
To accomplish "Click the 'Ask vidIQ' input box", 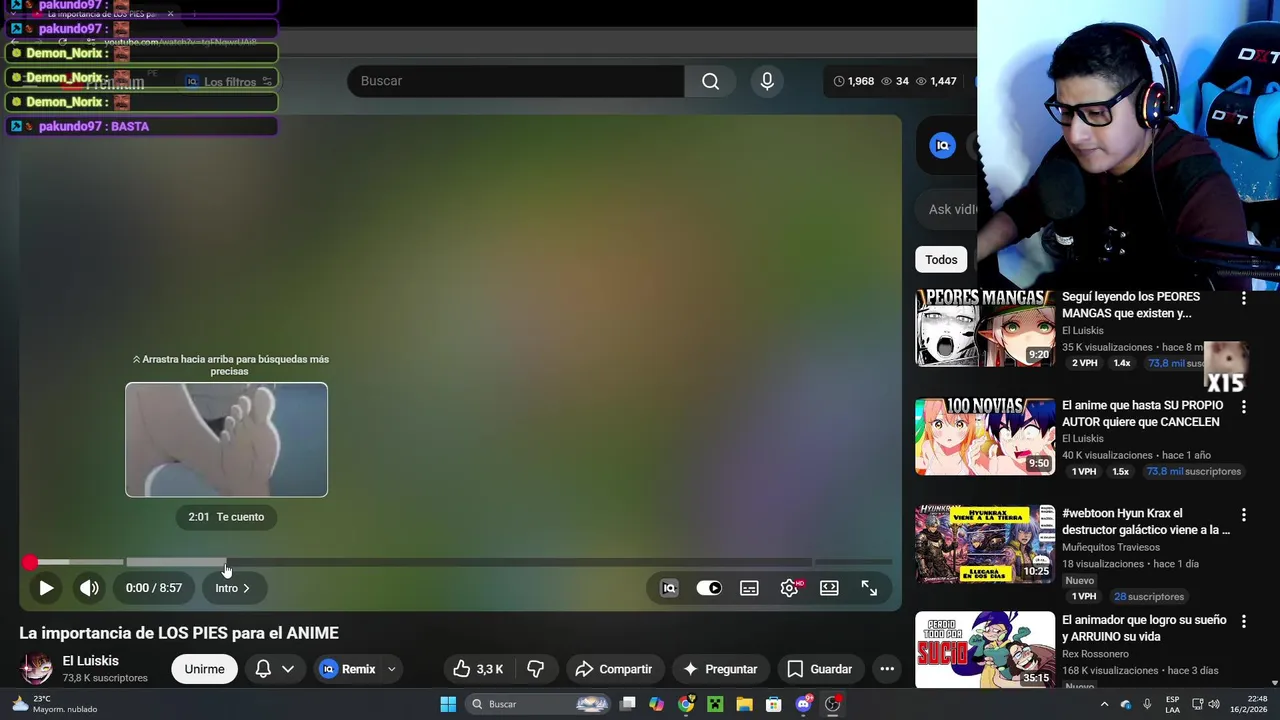I will [x=948, y=210].
